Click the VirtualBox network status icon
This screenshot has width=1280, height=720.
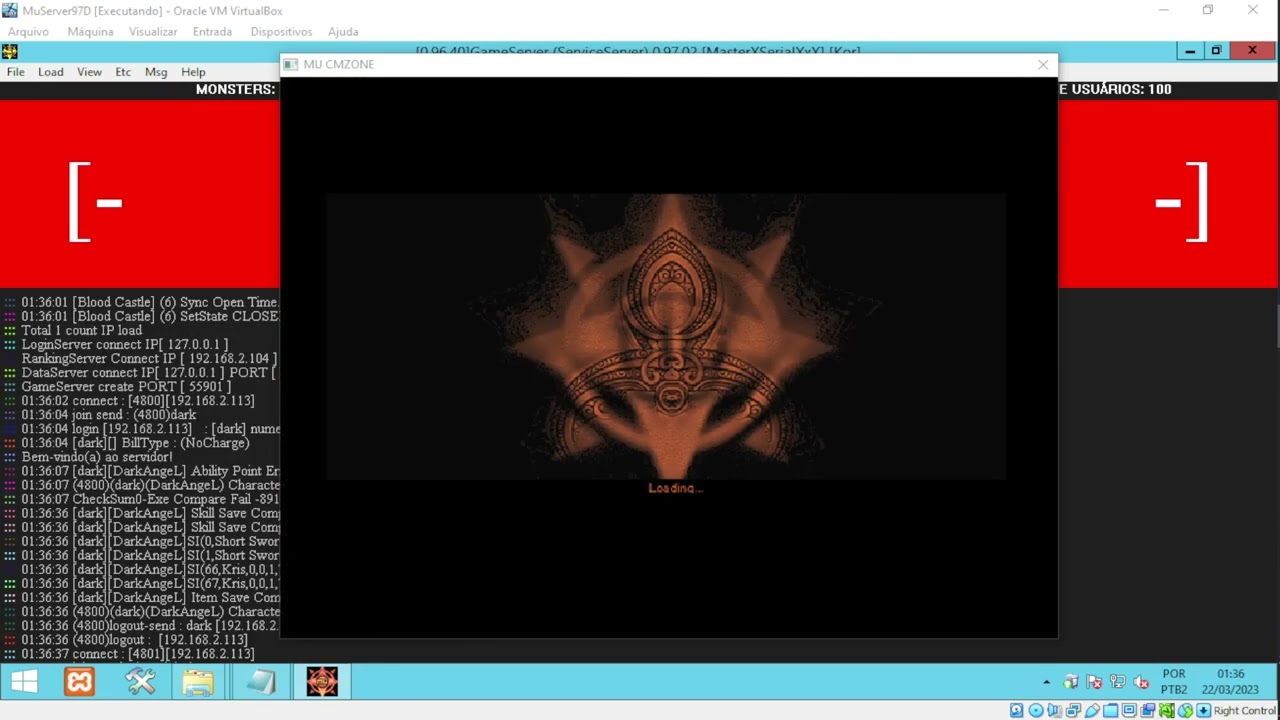click(x=1073, y=711)
